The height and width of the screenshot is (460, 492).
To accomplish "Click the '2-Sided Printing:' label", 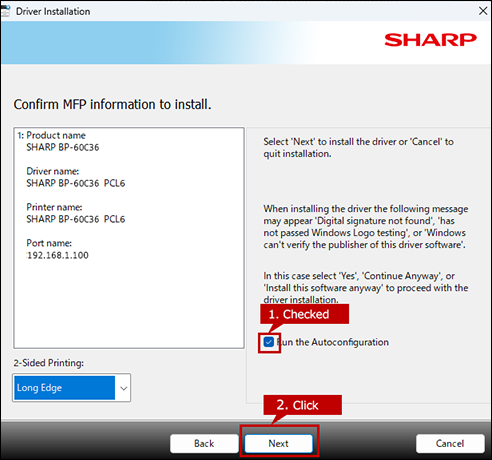I will pos(49,363).
